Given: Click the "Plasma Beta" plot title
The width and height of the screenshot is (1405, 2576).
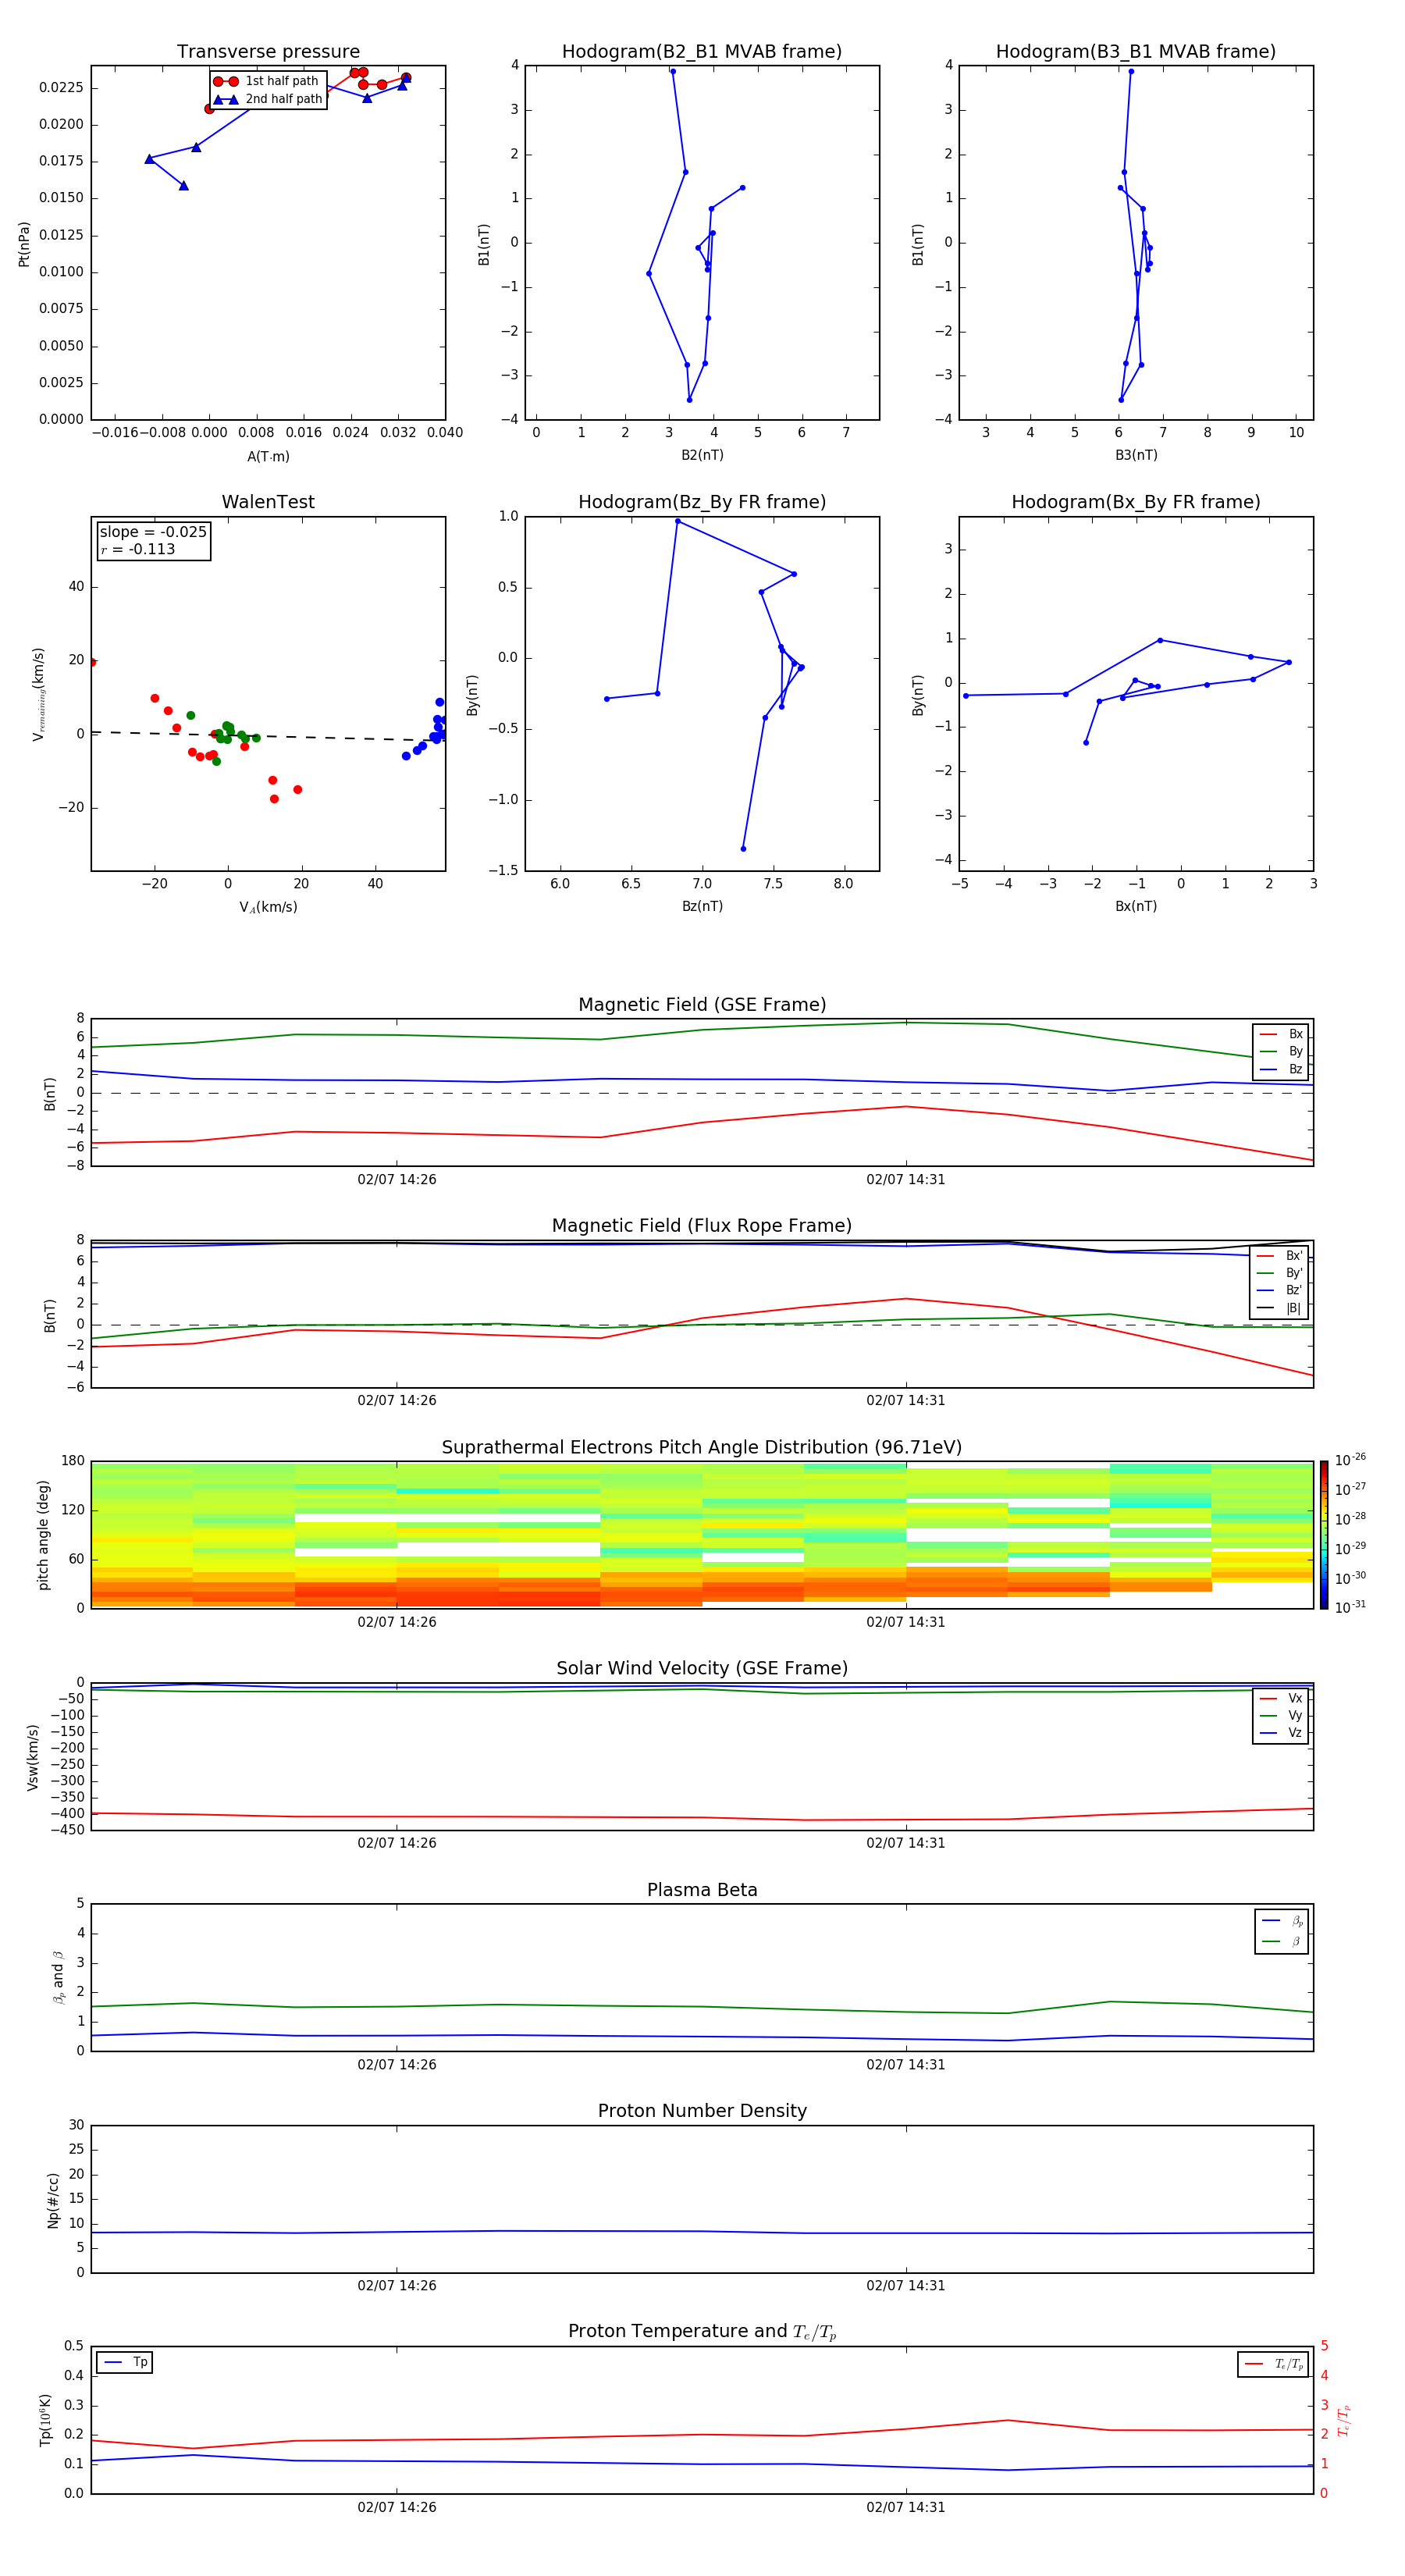Looking at the screenshot, I should (702, 1891).
